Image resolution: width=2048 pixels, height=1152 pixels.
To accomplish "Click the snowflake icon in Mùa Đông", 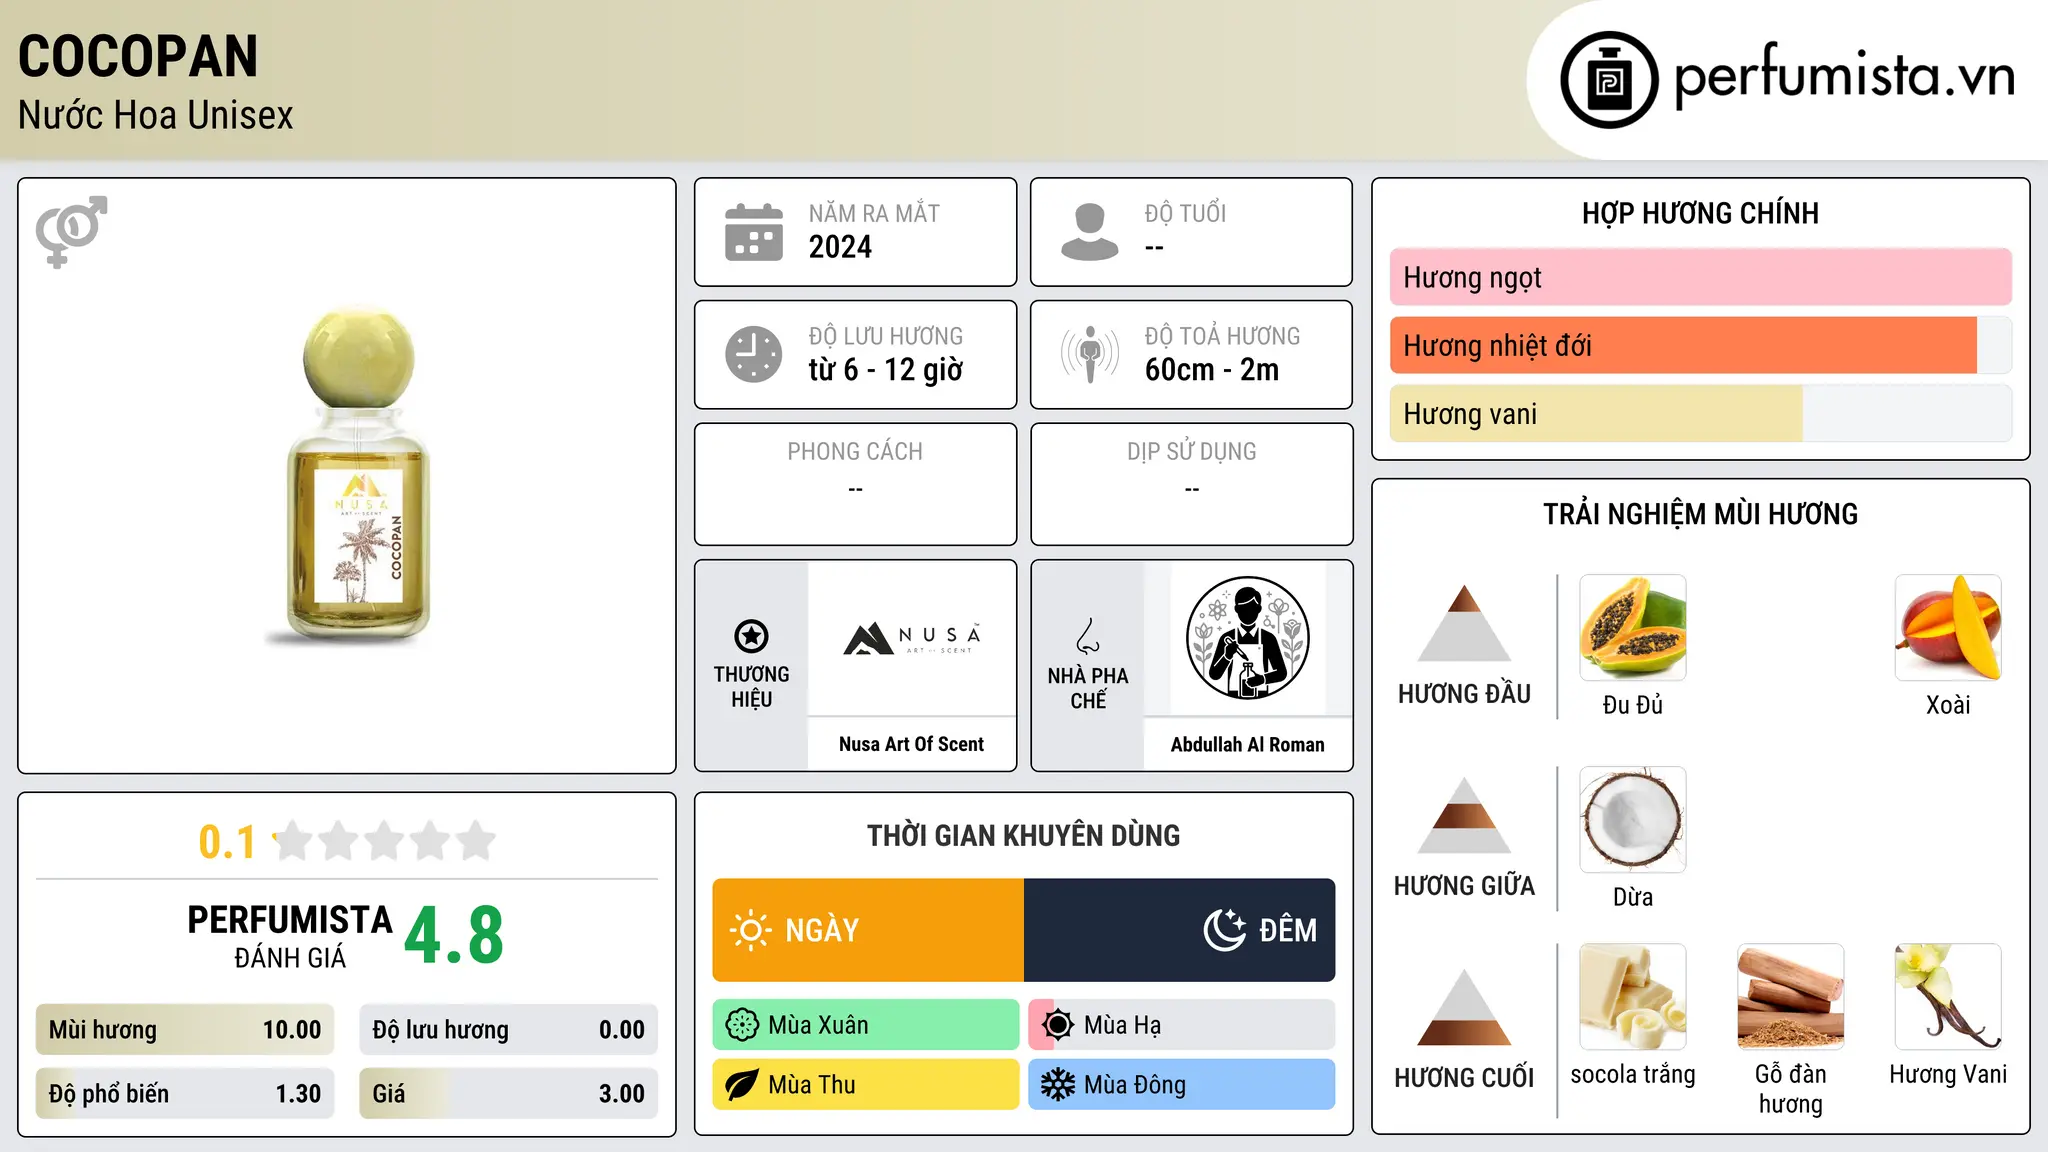I will click(1058, 1085).
